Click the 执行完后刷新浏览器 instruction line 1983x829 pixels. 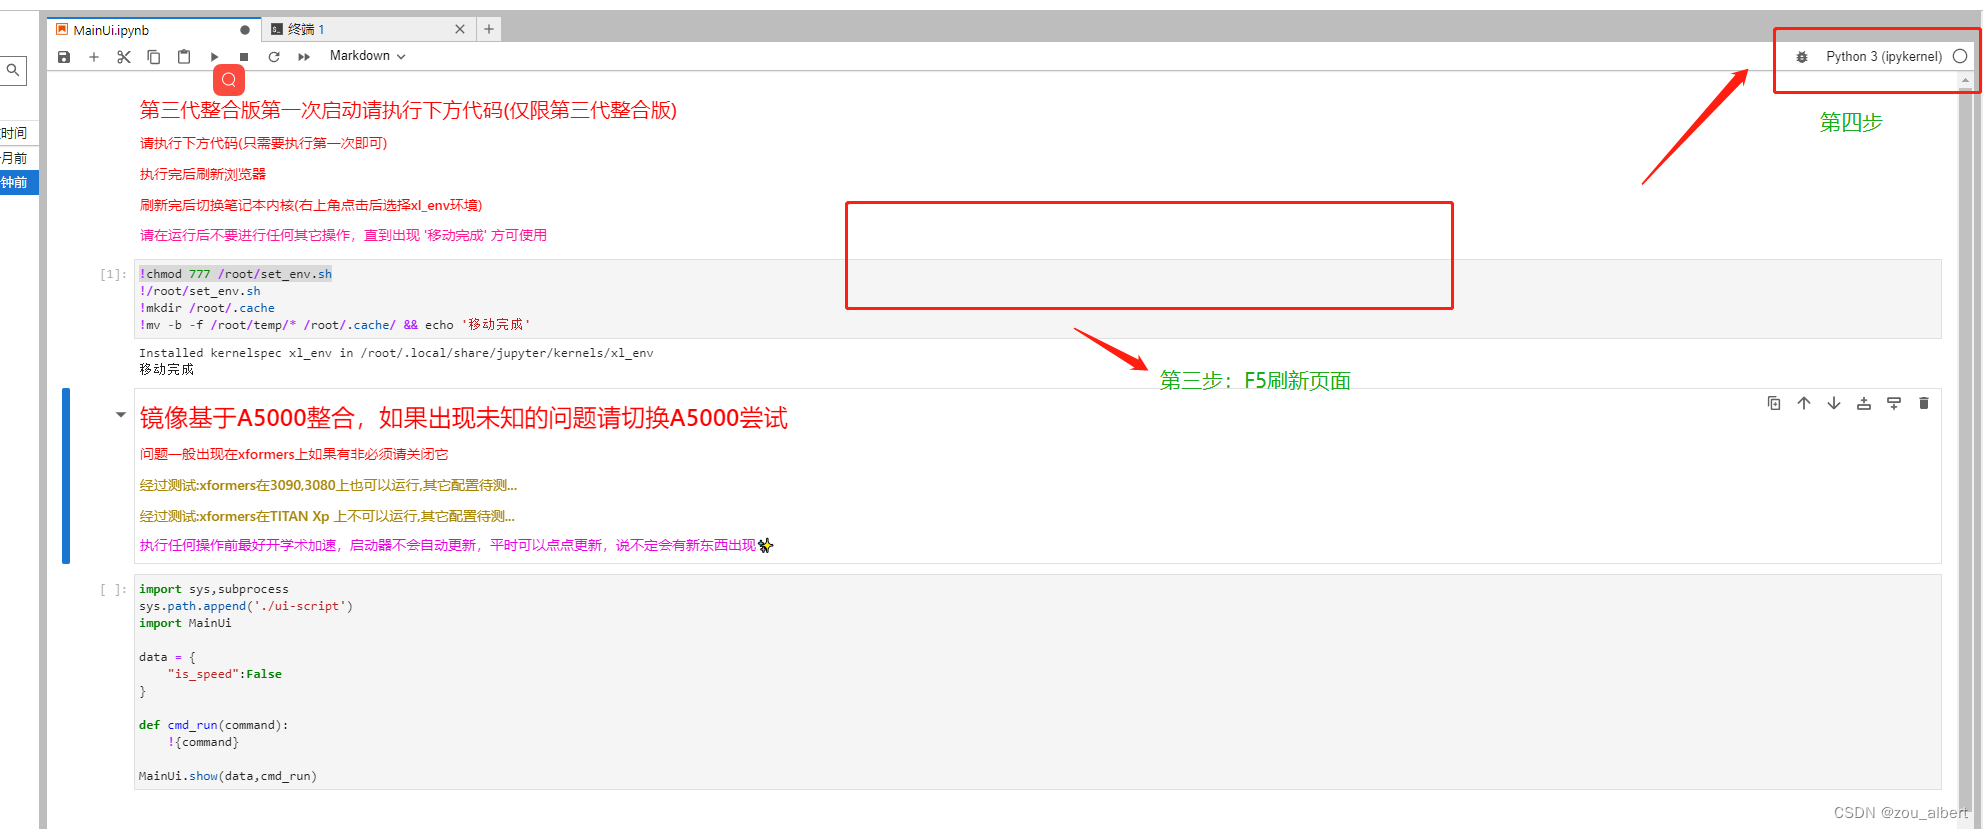coord(203,174)
